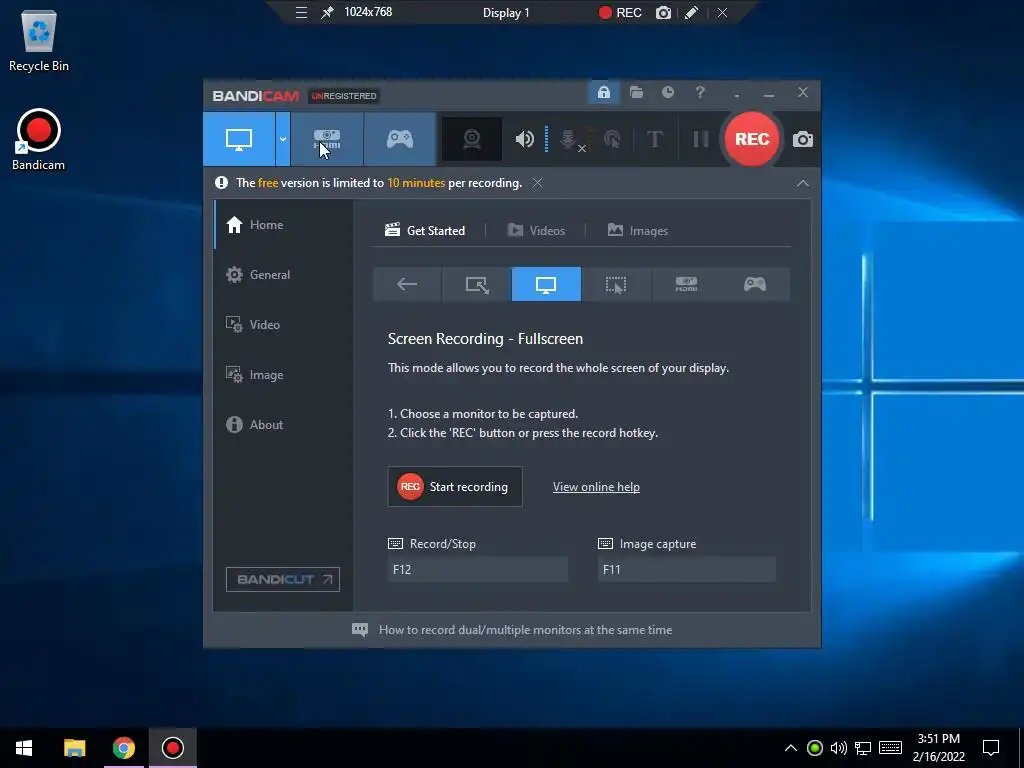Open the output folder icon

[x=636, y=93]
